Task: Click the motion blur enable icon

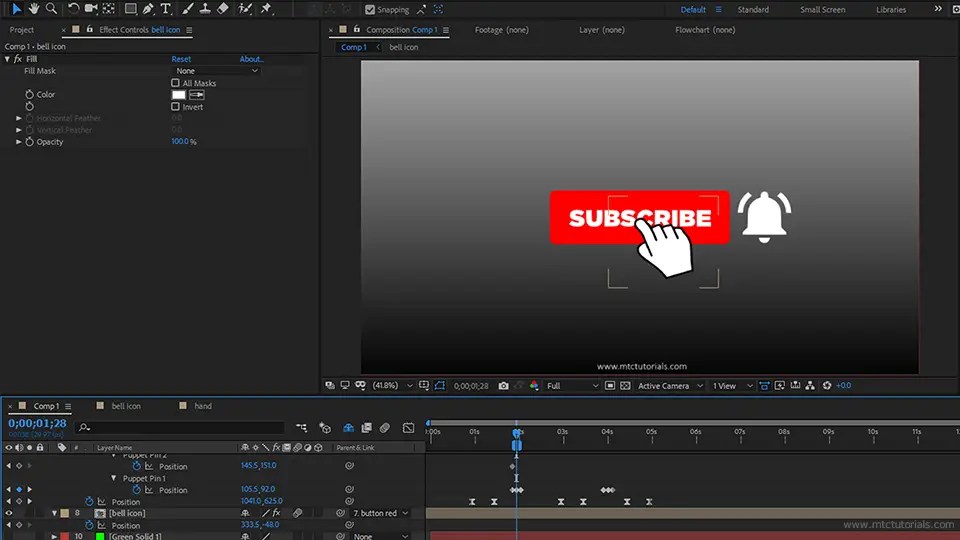Action: pyautogui.click(x=384, y=428)
